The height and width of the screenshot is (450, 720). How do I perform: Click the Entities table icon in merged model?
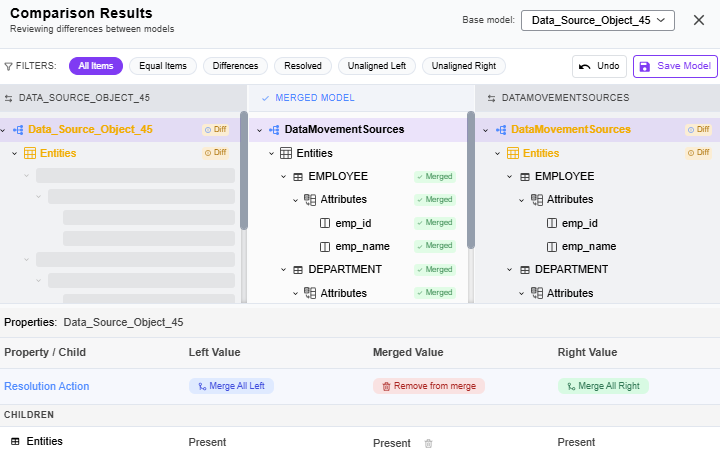(286, 153)
